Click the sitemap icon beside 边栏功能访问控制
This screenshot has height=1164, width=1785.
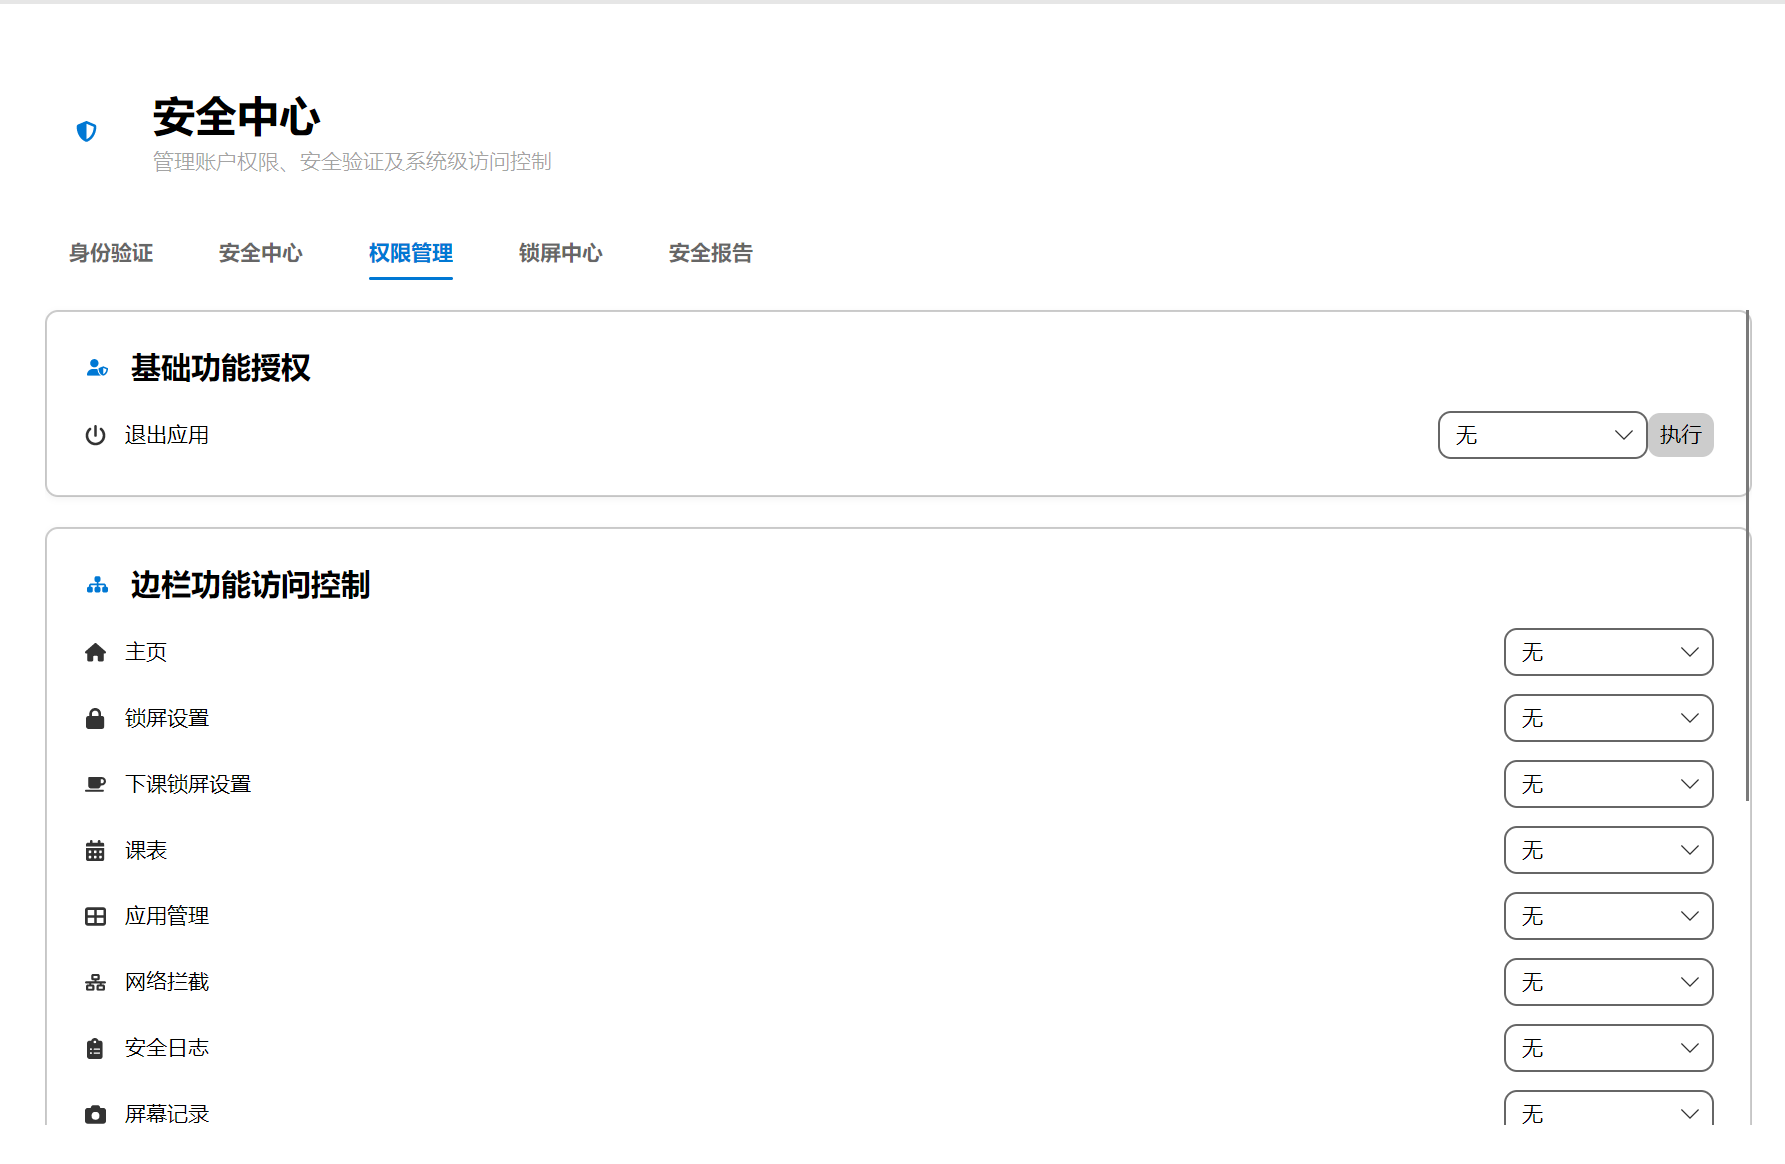(x=97, y=585)
